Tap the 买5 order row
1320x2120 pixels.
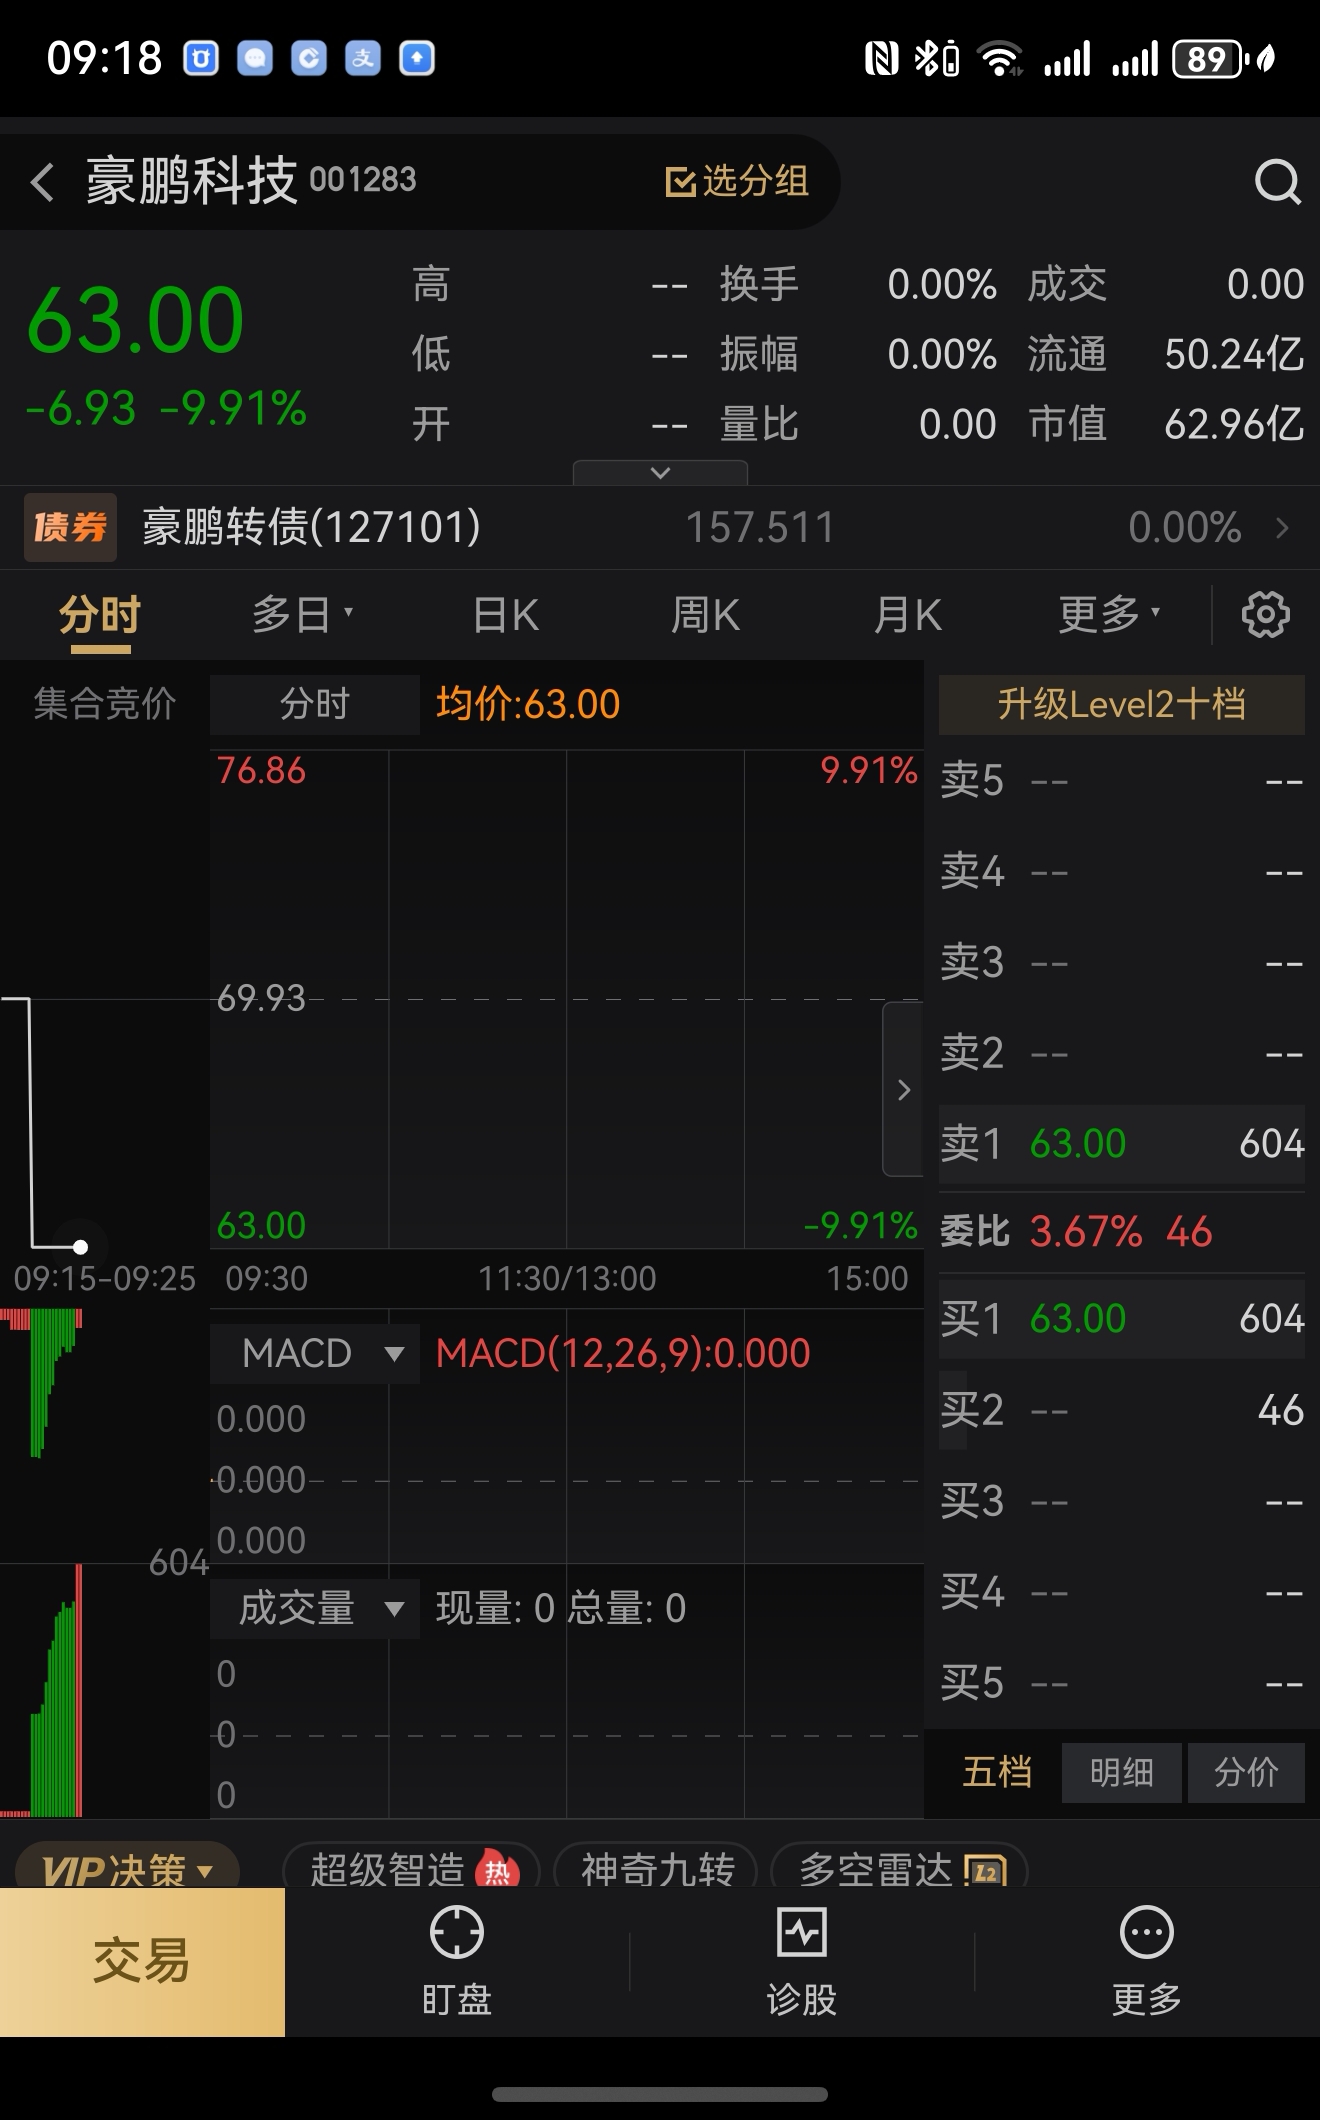click(x=1121, y=1682)
